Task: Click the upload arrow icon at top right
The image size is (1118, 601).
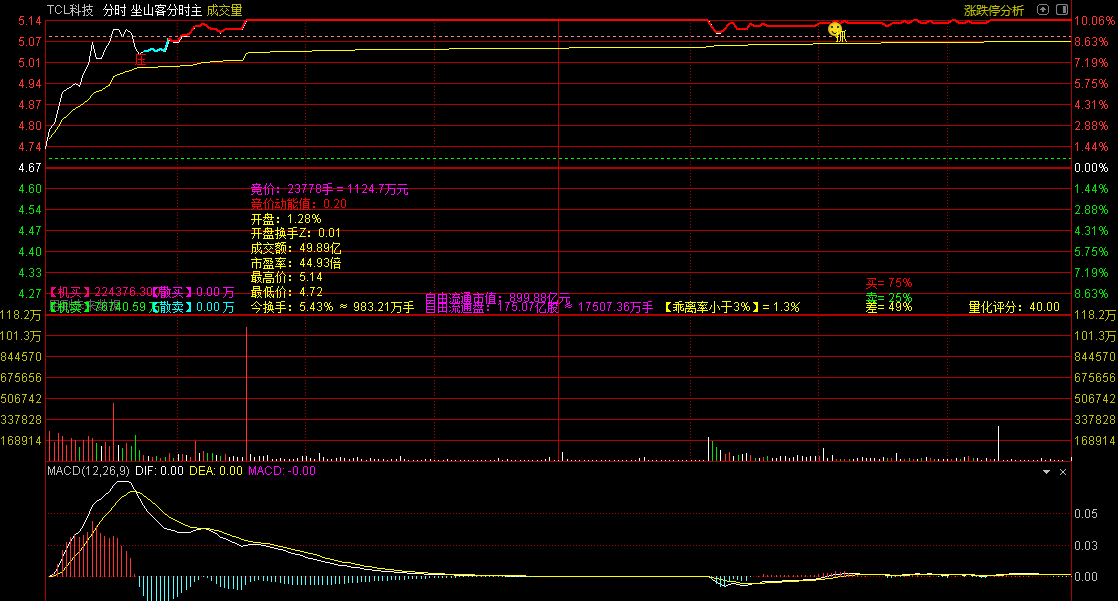Action: coord(1043,9)
